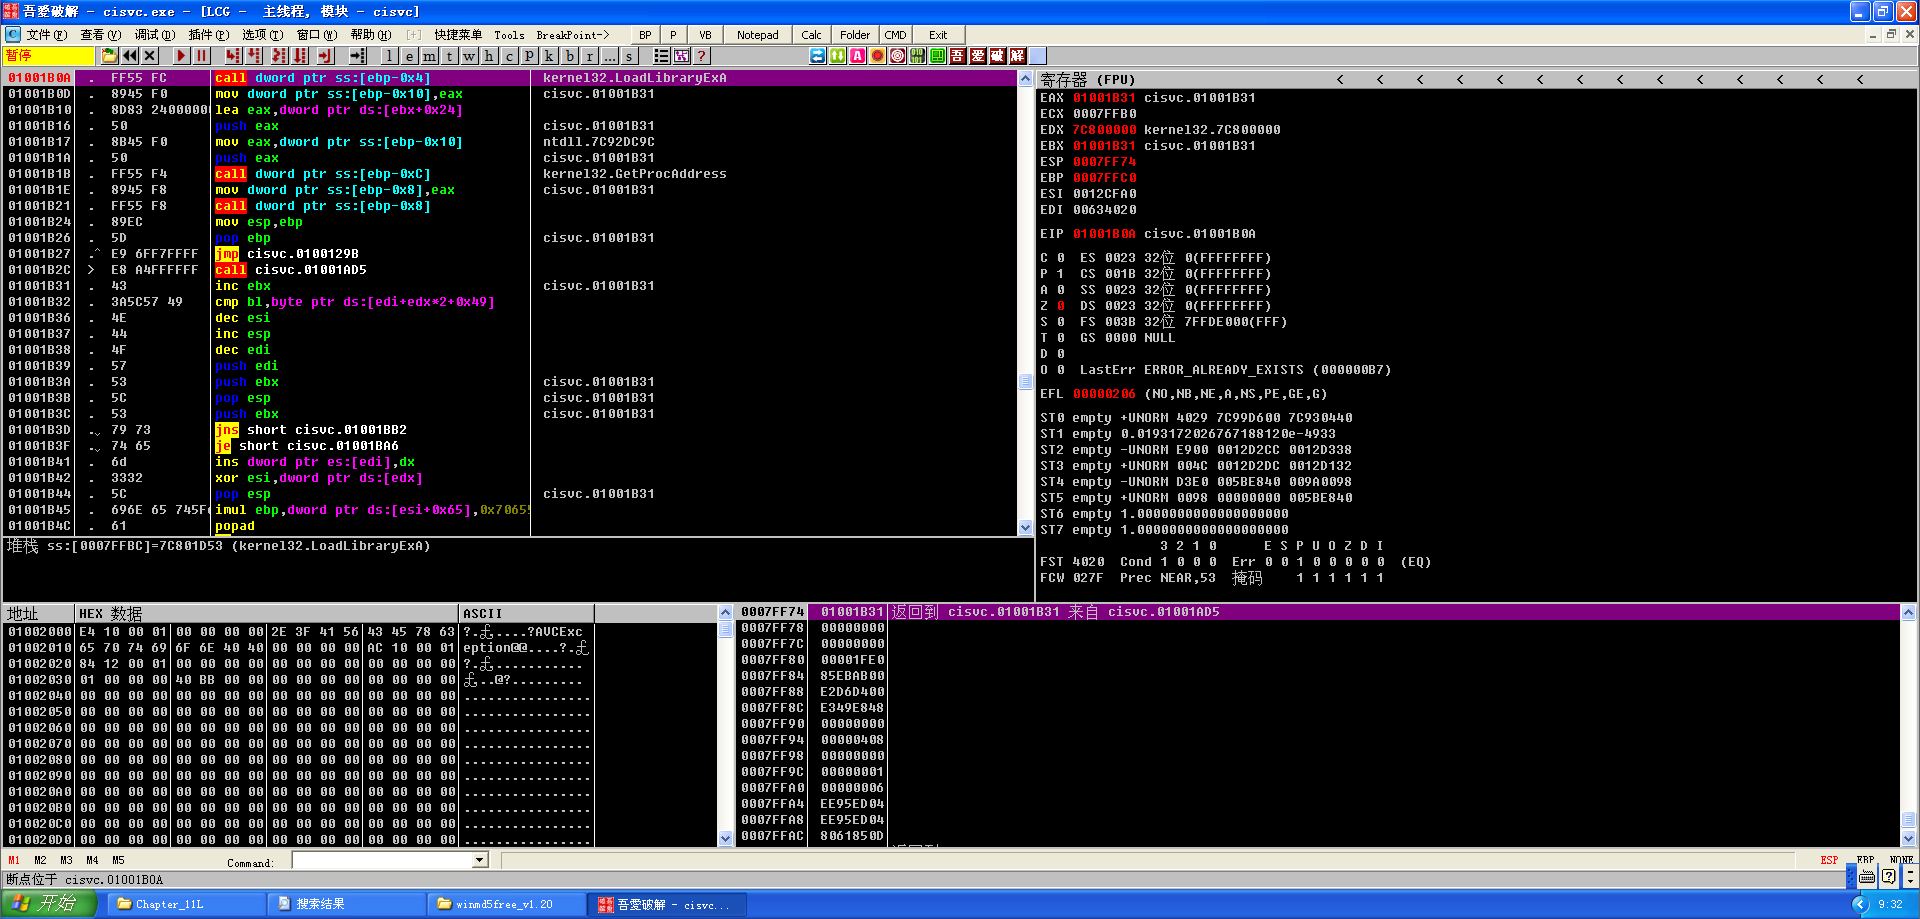Open the memory map 'm' icon
The image size is (1920, 919).
[x=429, y=56]
